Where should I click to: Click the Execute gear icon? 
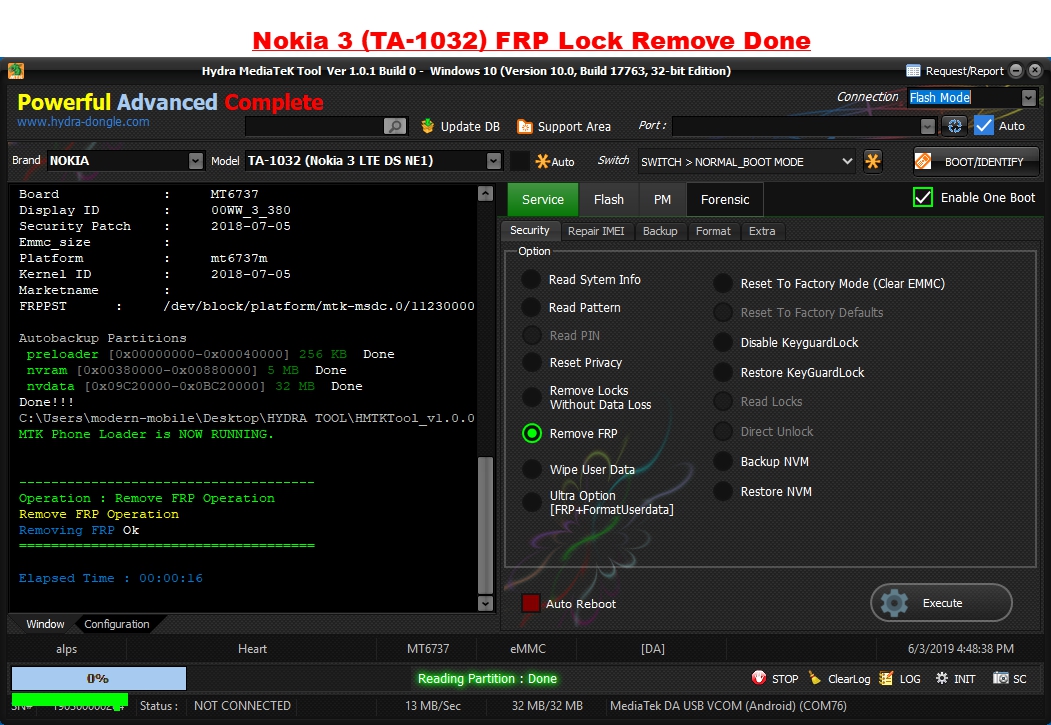894,603
